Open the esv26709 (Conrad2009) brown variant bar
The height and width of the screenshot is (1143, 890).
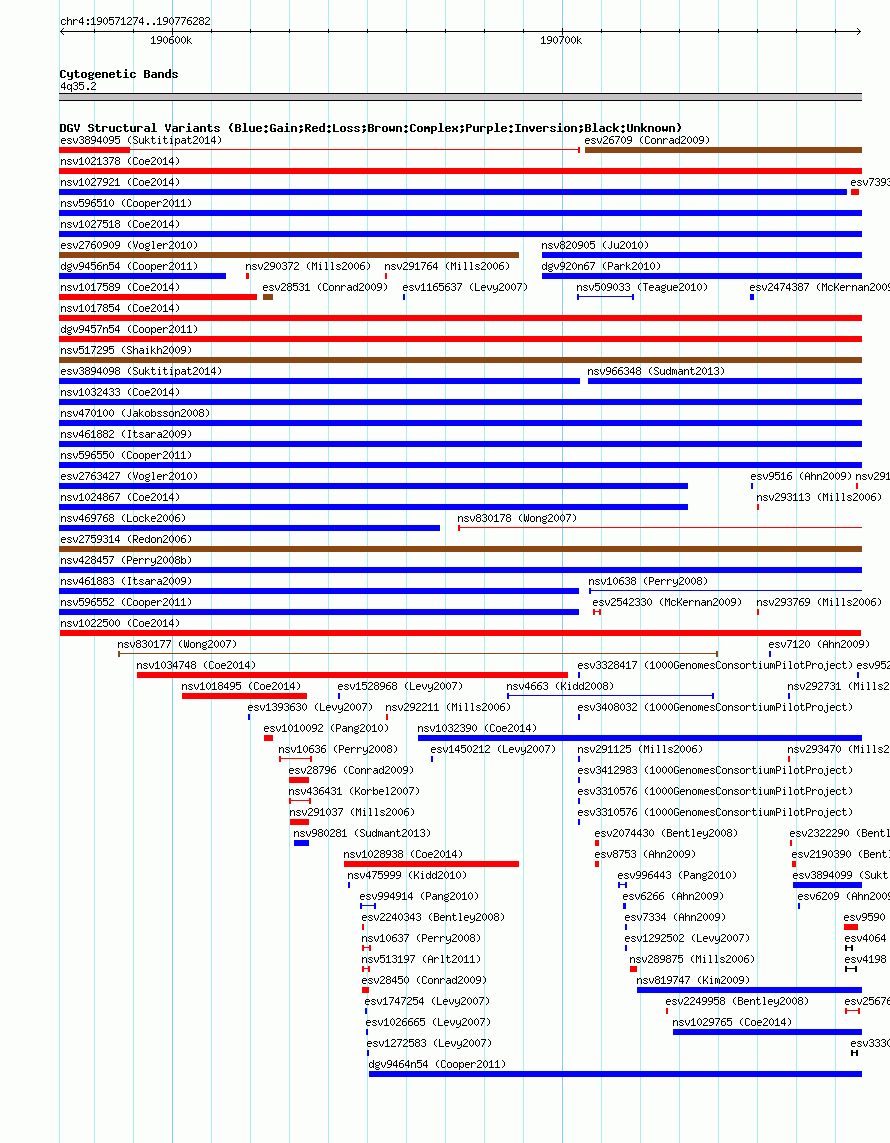[x=723, y=149]
